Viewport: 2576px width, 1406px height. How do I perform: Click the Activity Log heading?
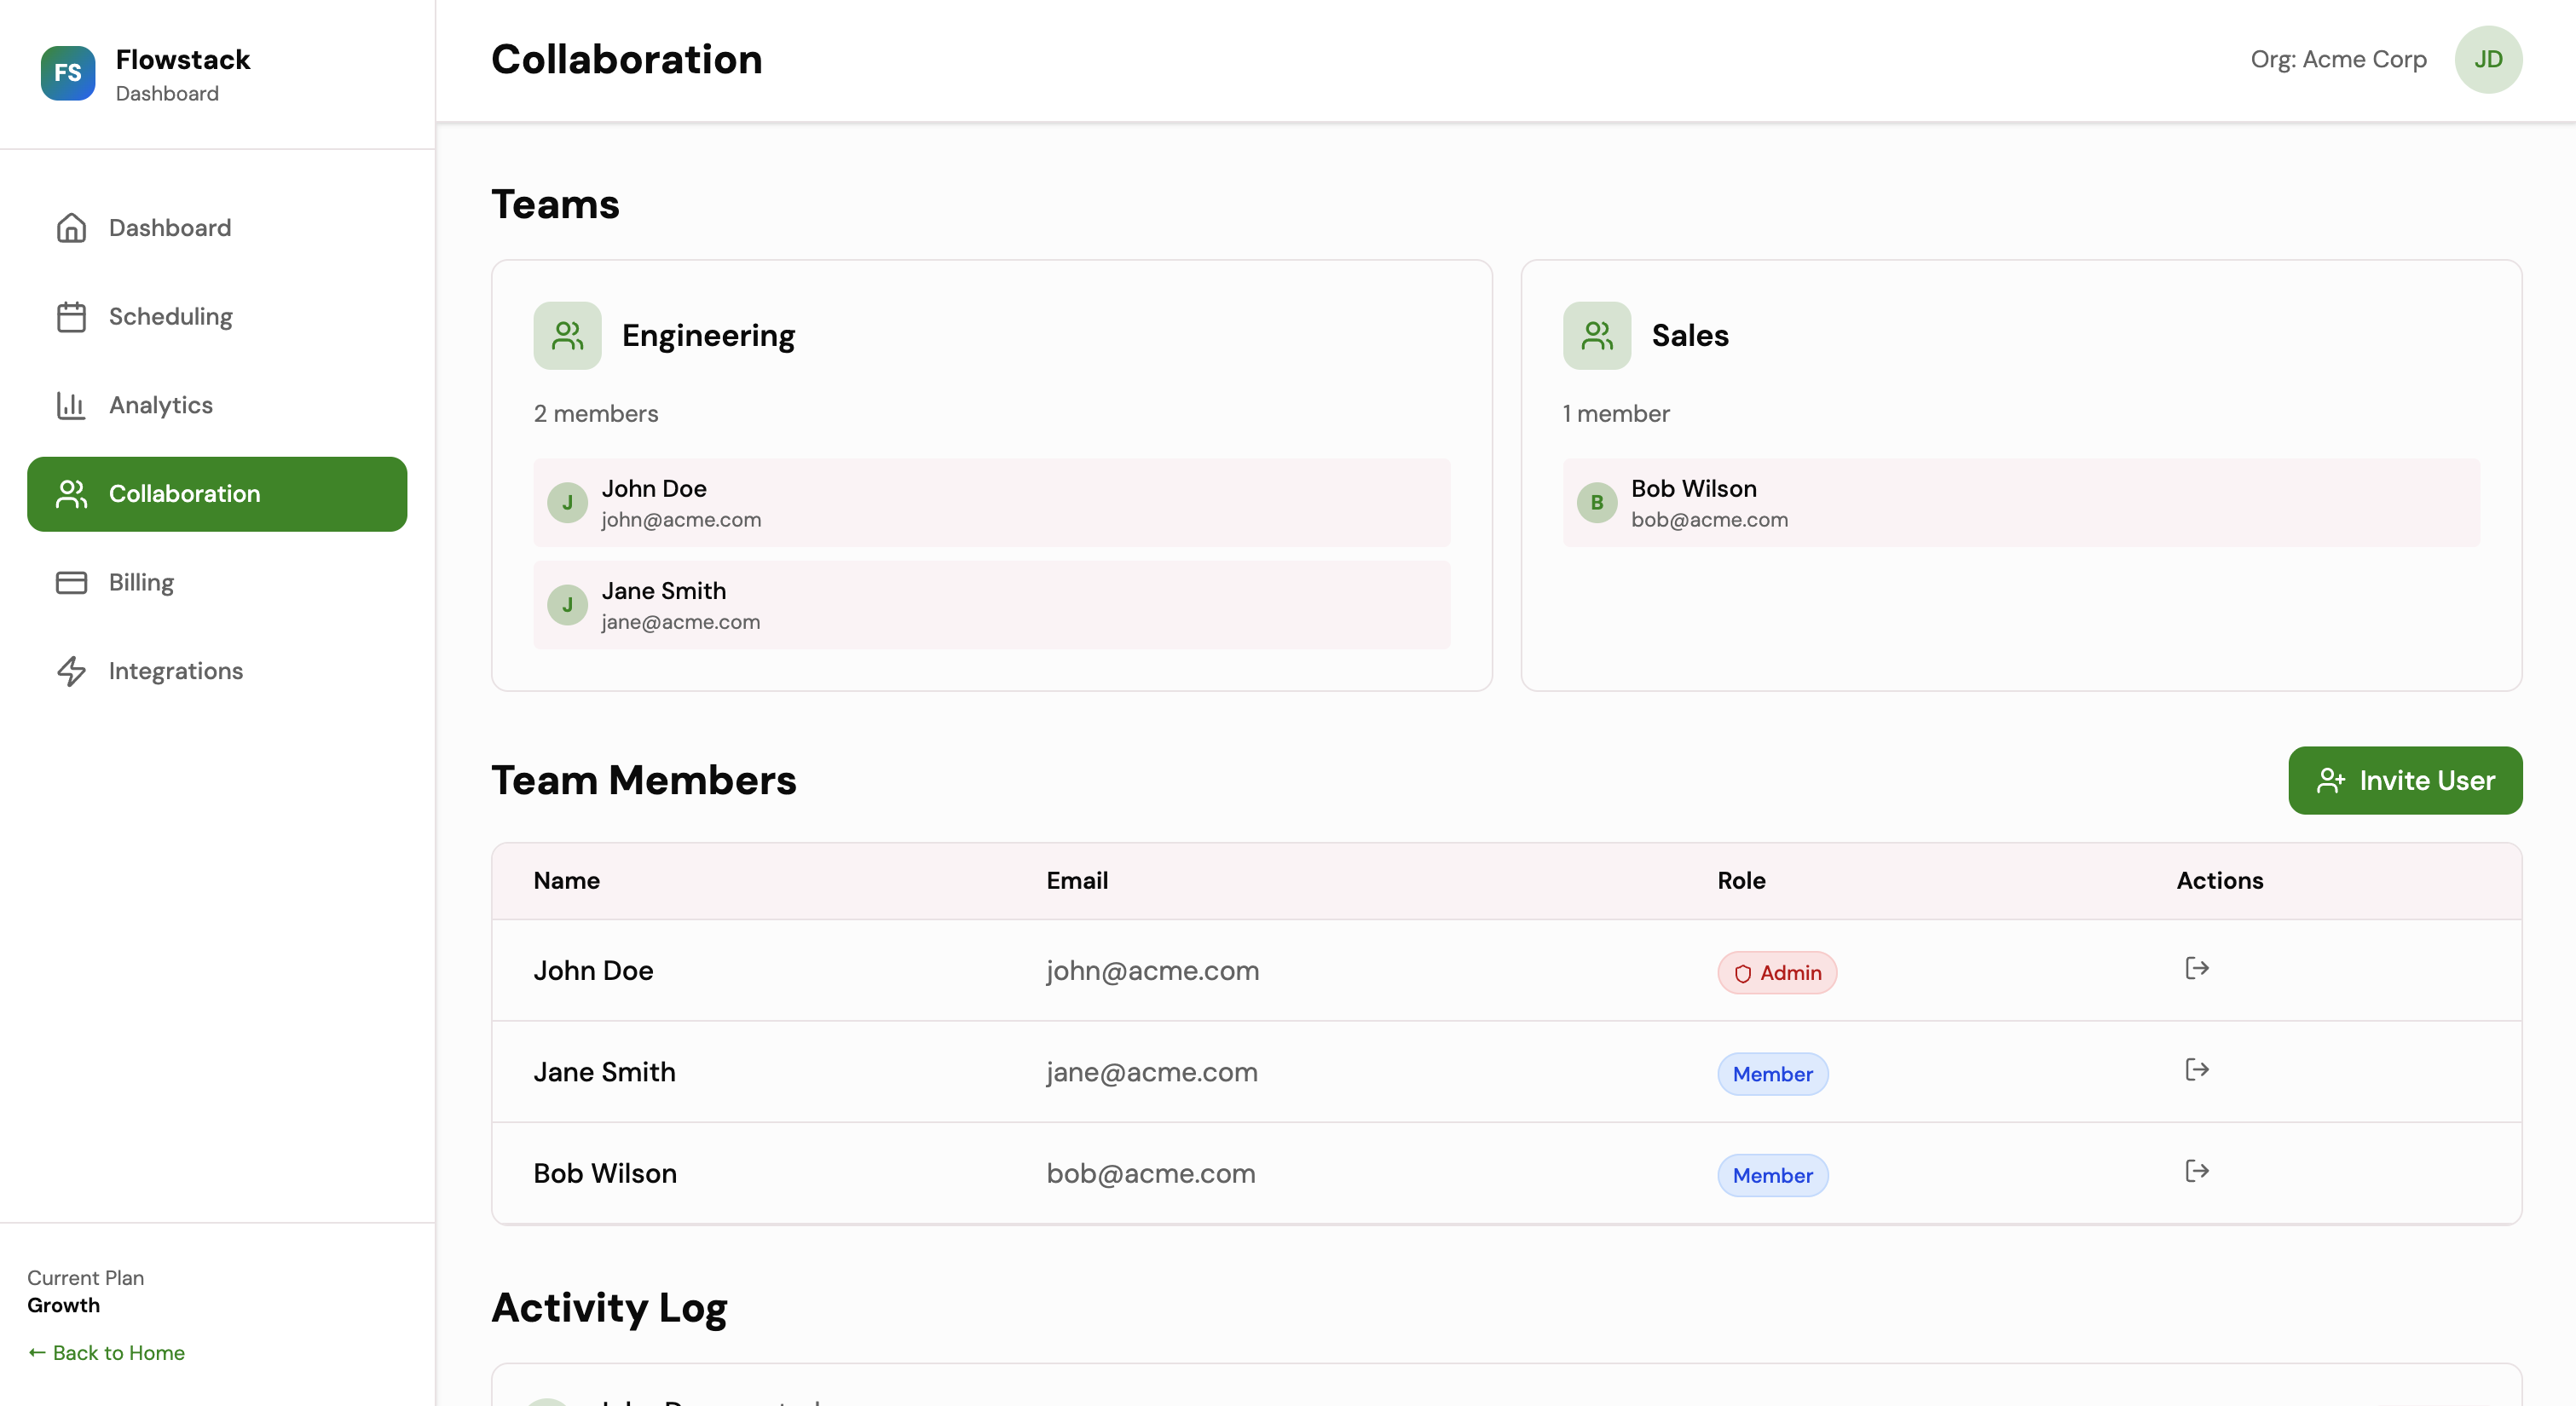(x=609, y=1308)
